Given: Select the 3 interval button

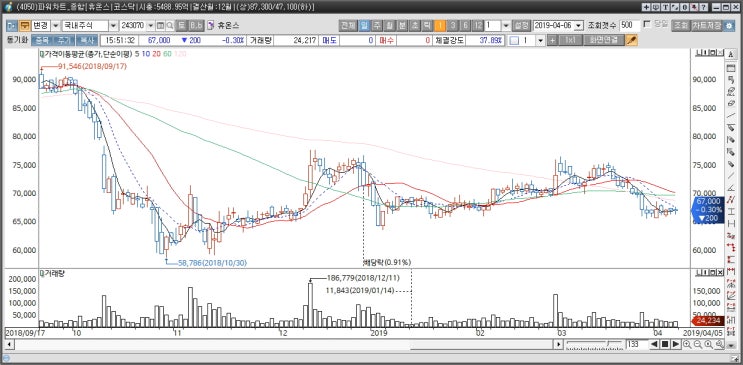Looking at the screenshot, I should [453, 26].
